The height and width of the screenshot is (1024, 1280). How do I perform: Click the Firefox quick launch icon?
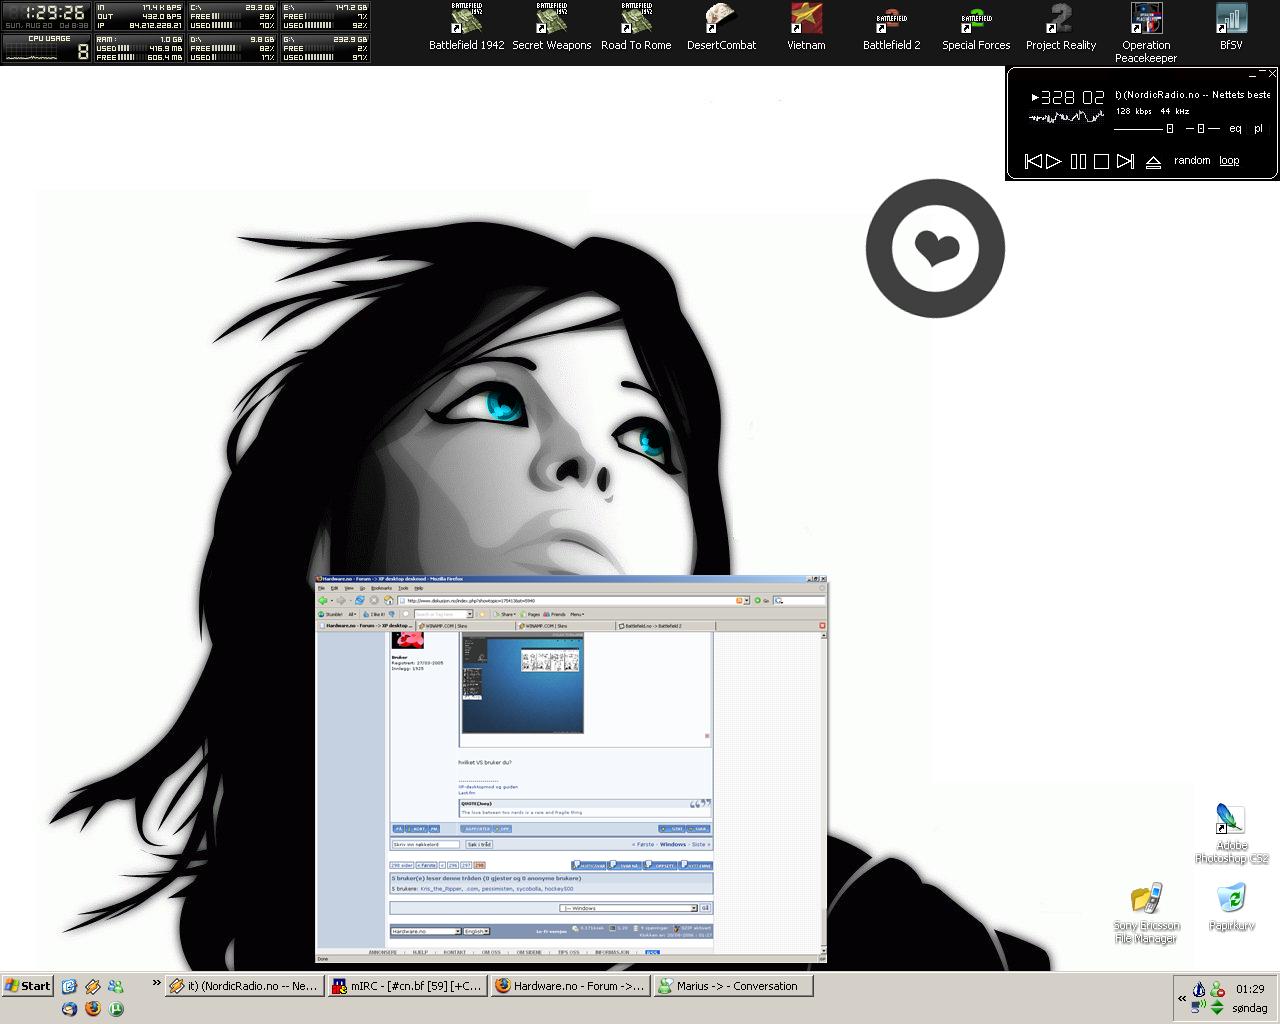[x=93, y=1008]
